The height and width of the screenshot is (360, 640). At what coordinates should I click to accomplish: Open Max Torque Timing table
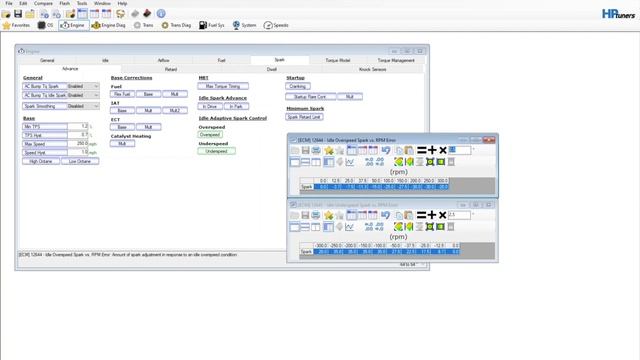coord(223,87)
